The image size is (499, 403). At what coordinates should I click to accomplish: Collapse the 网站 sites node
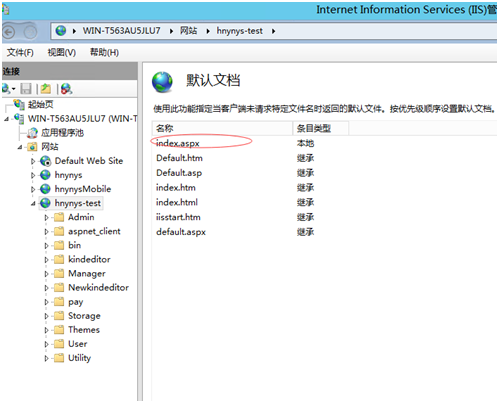pyautogui.click(x=20, y=147)
